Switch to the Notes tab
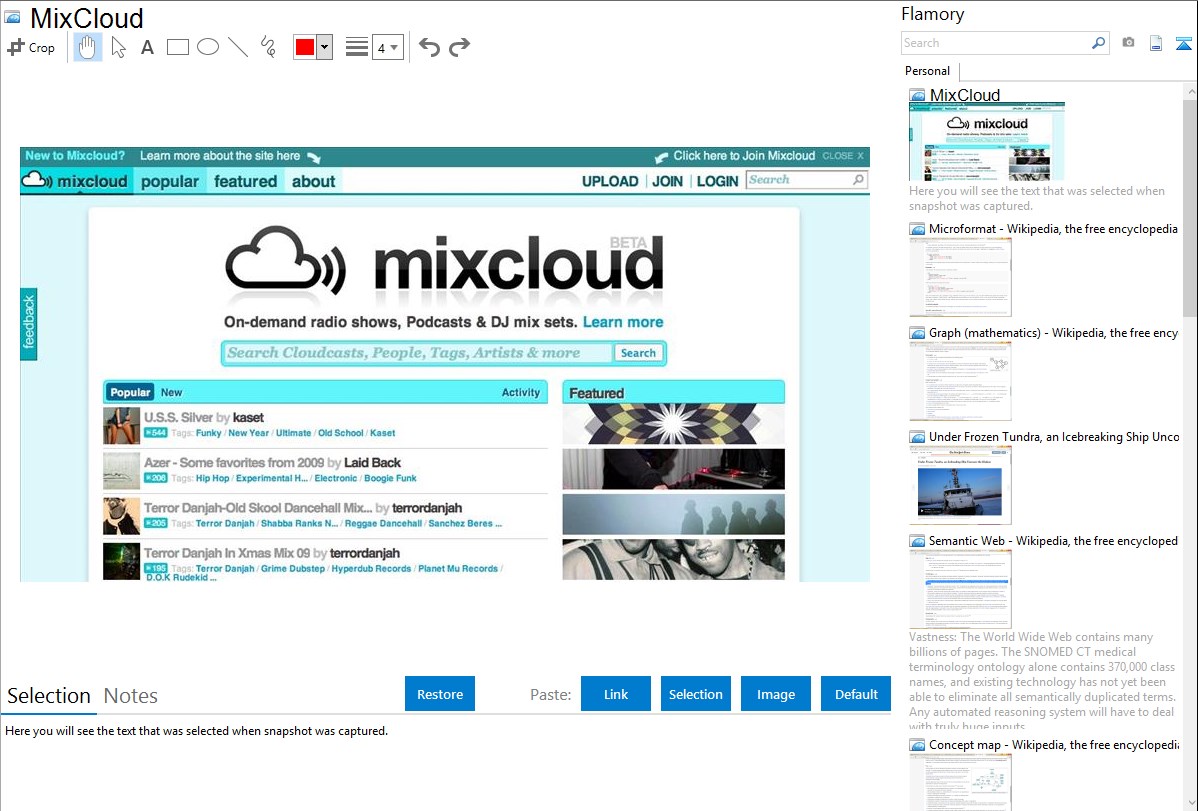 click(131, 696)
